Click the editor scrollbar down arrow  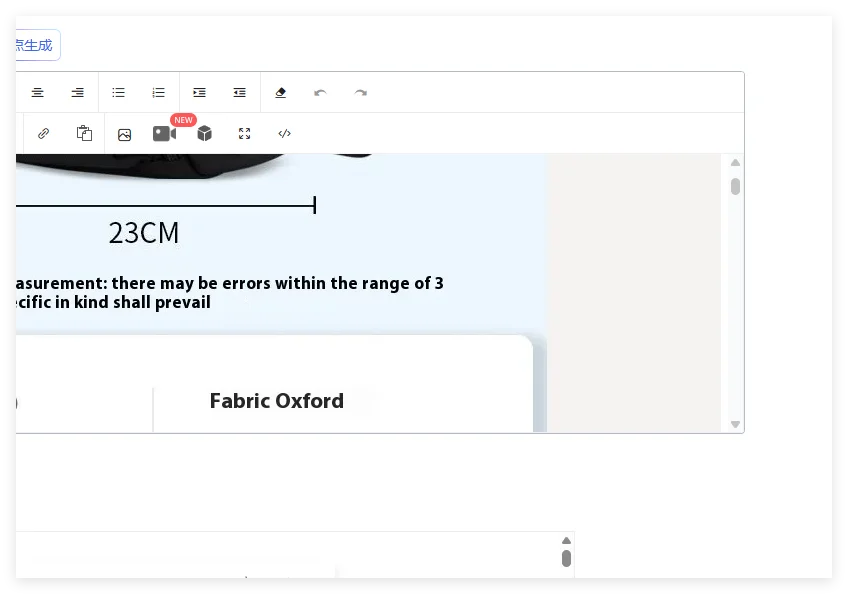tap(735, 424)
